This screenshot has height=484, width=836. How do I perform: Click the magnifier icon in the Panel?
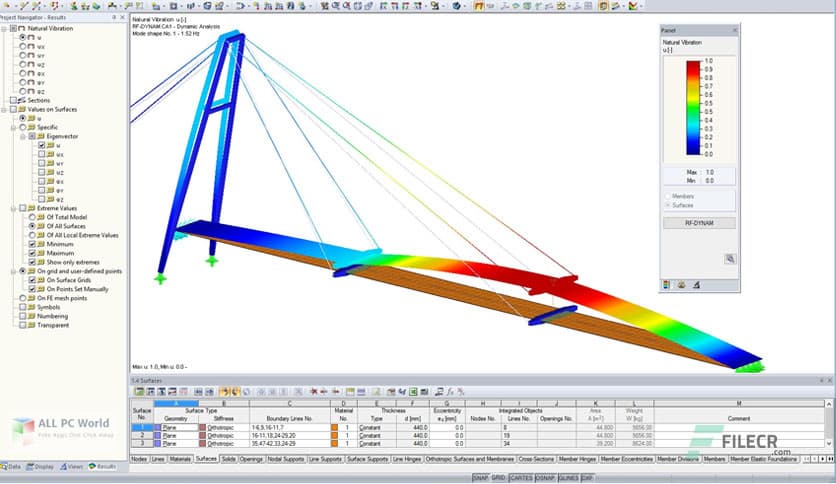pyautogui.click(x=730, y=259)
